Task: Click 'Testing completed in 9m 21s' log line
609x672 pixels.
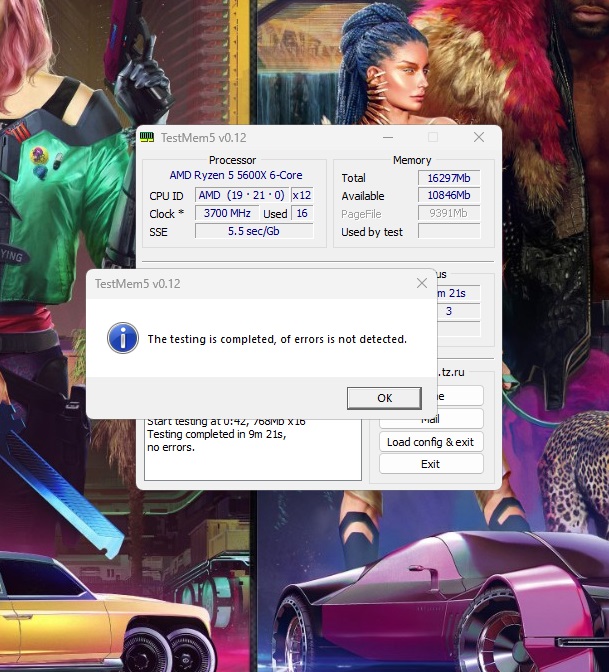Action: 216,434
